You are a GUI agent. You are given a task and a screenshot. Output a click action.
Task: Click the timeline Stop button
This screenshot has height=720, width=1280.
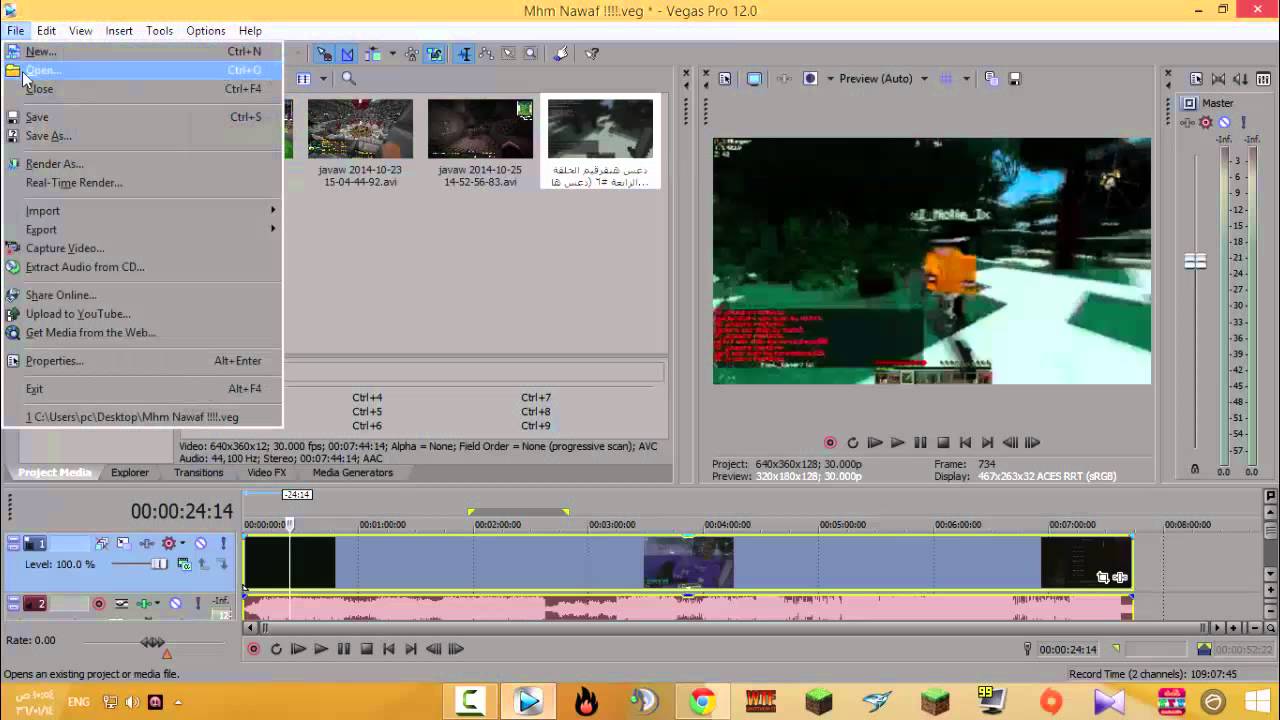tap(366, 649)
